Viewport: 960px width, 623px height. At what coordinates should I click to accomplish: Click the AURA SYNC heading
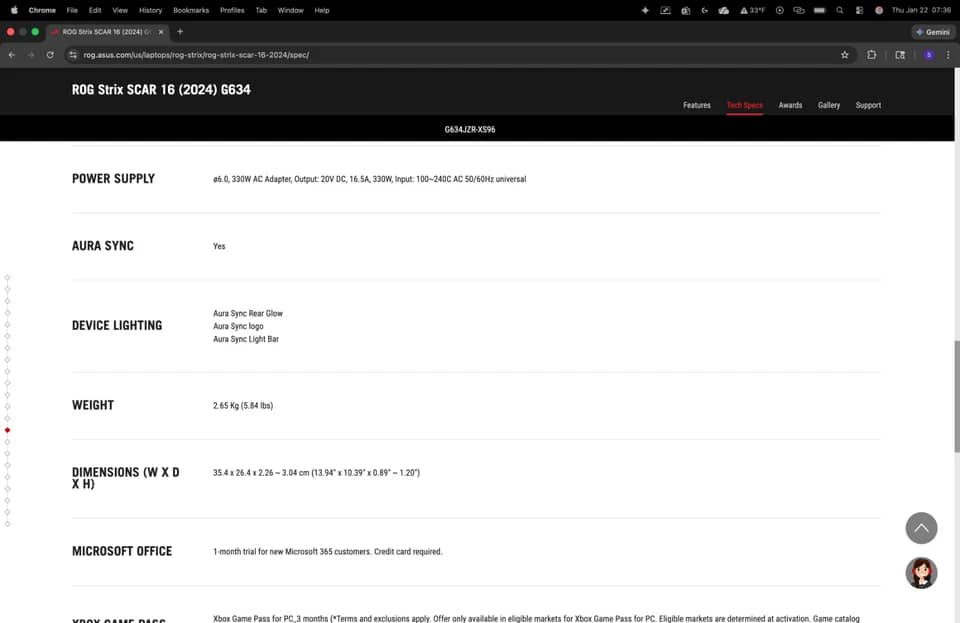(x=103, y=246)
